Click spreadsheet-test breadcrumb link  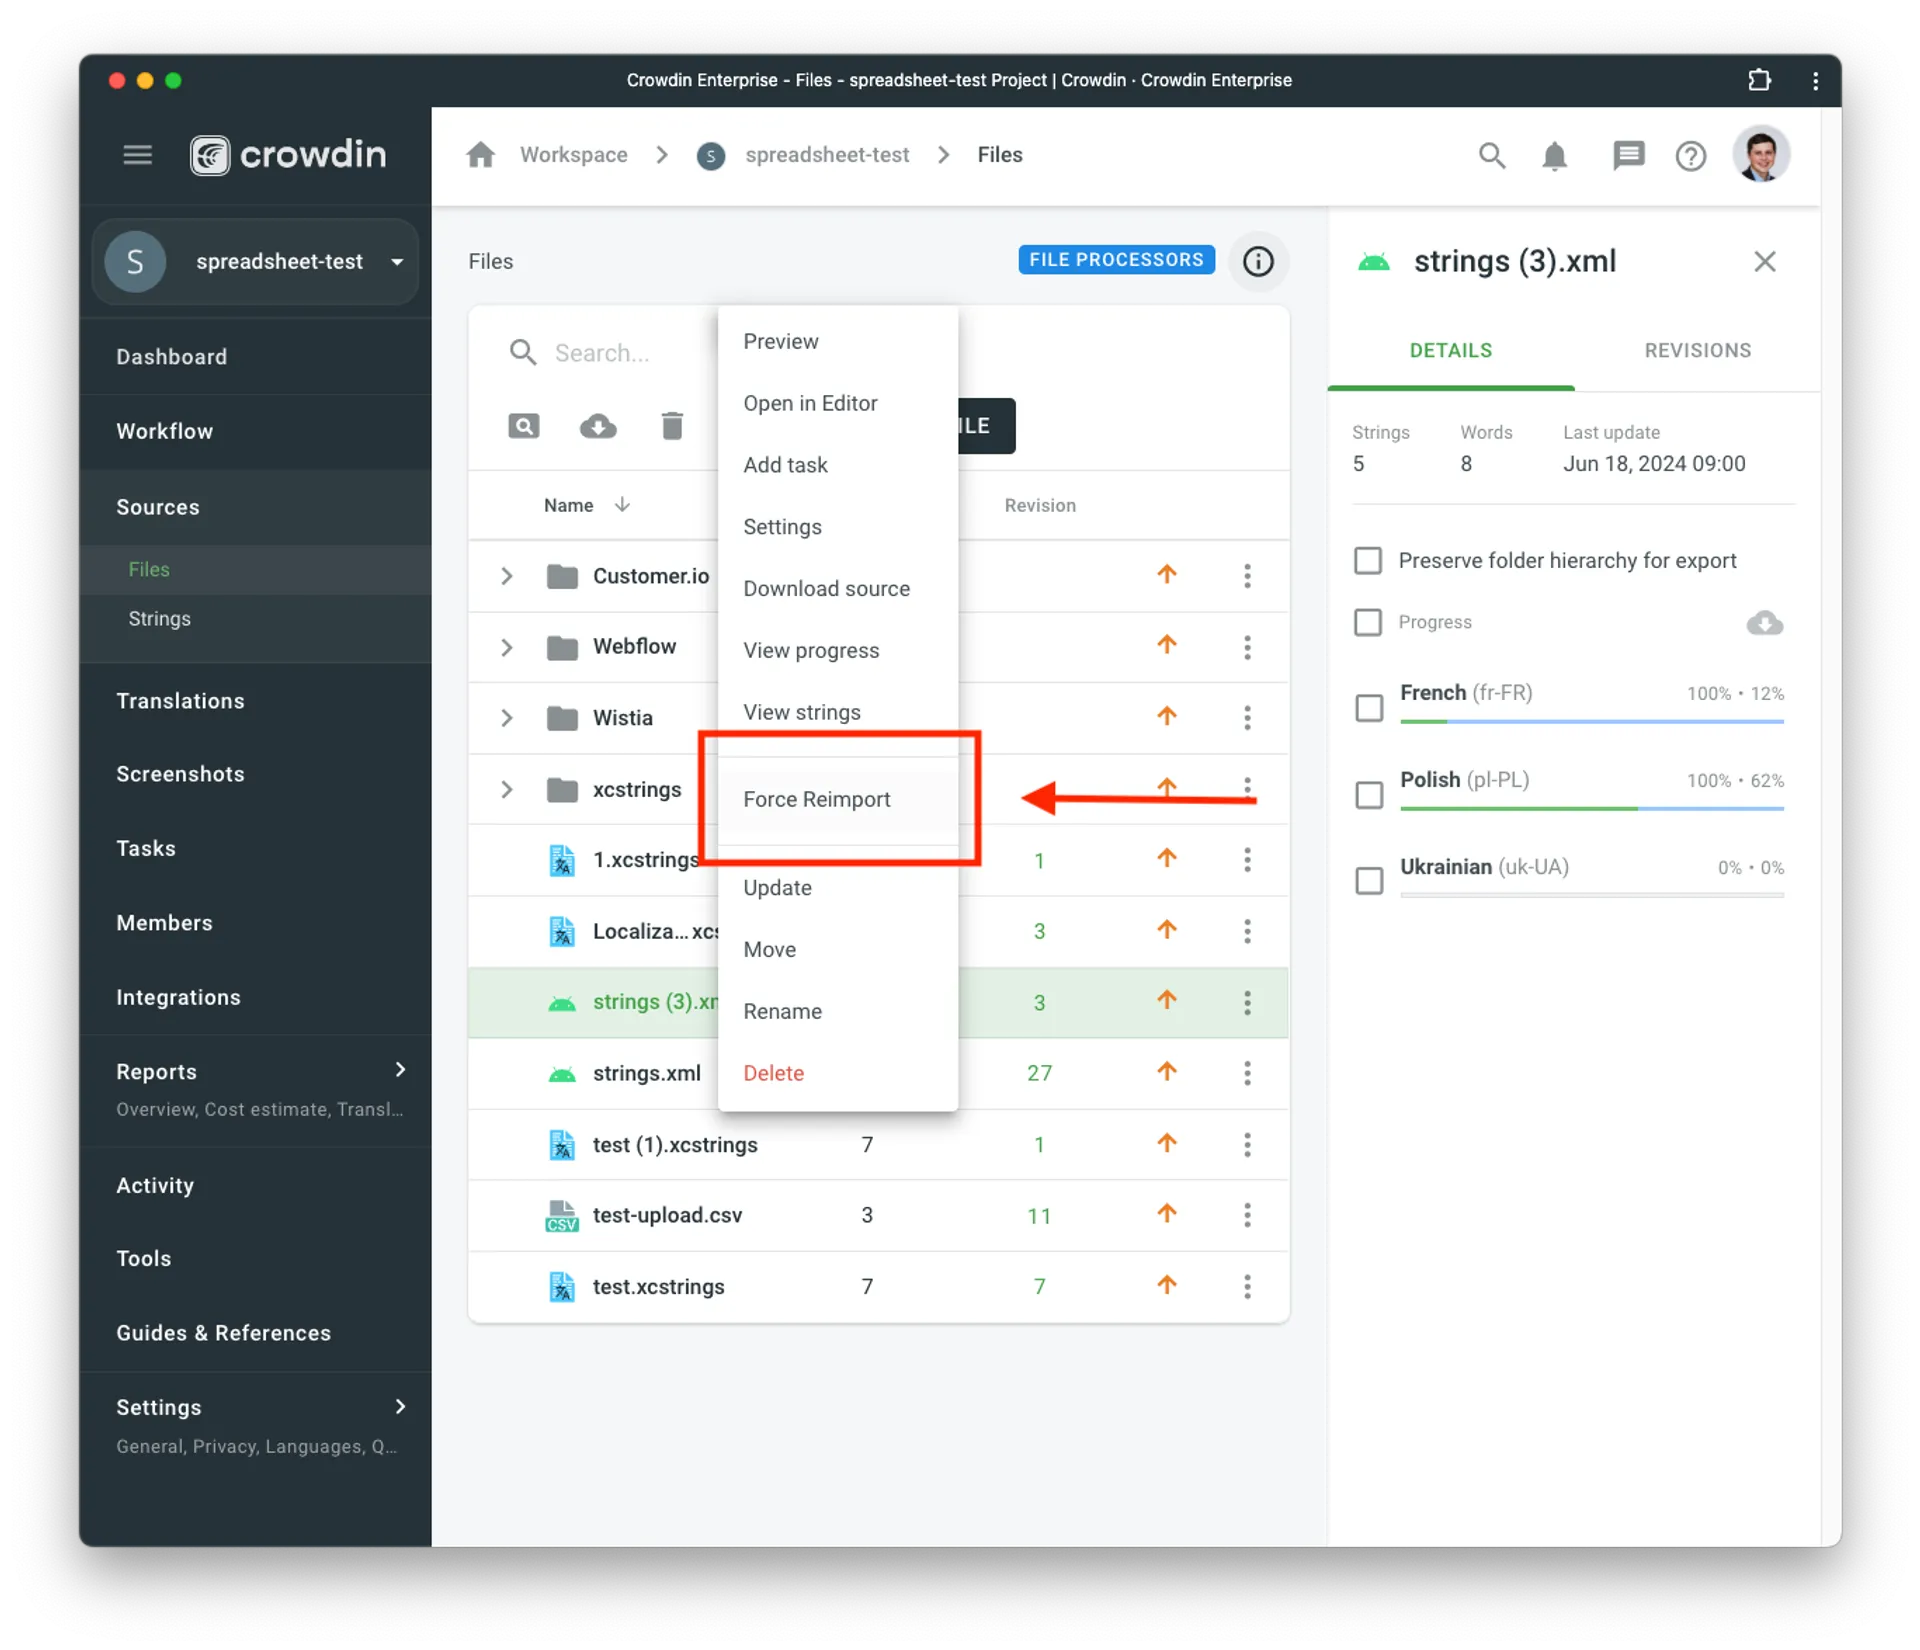pos(826,155)
